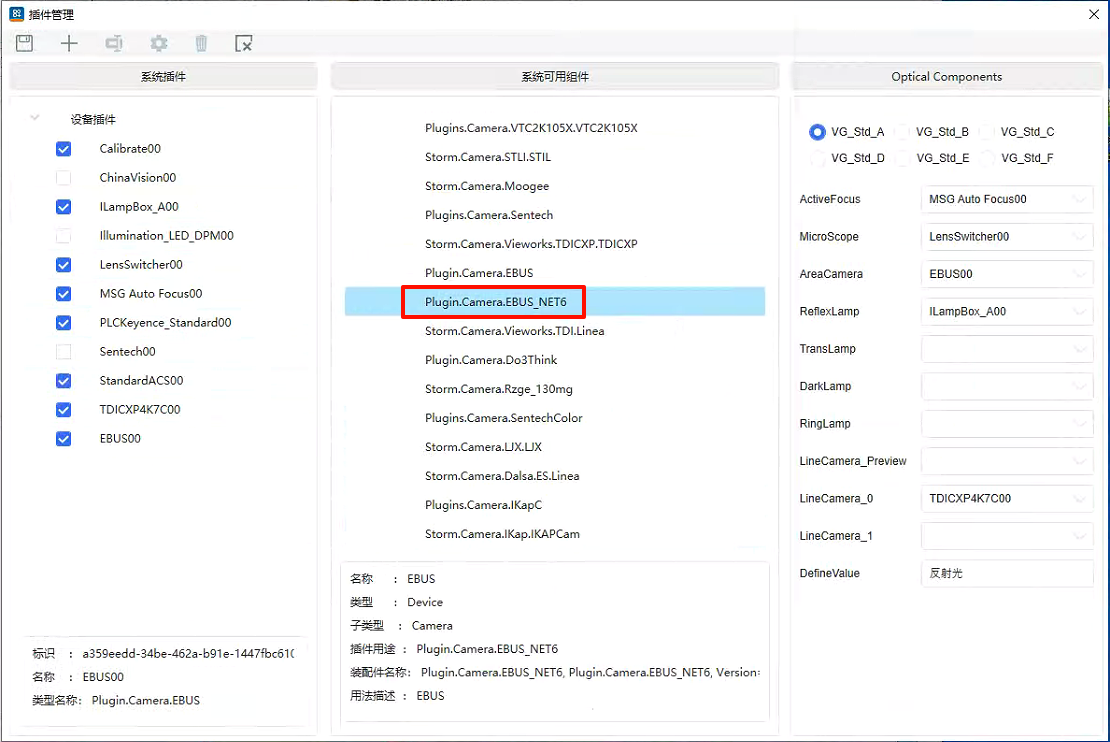Check the Sentech00 plugin checkbox
The width and height of the screenshot is (1110, 742).
click(64, 352)
